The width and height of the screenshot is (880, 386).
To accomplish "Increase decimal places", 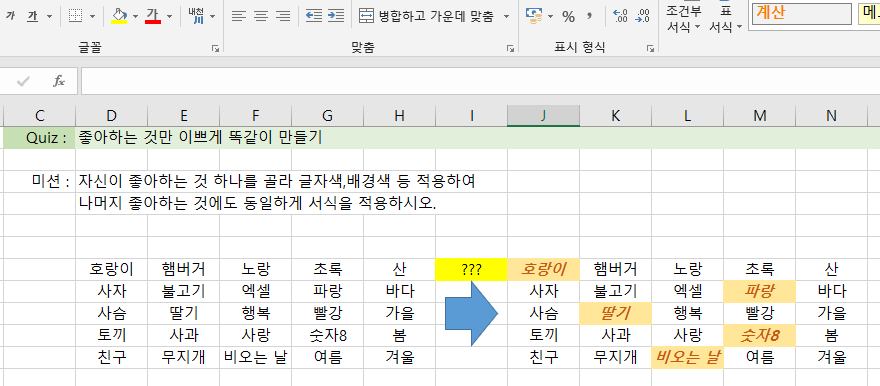I will tap(620, 16).
